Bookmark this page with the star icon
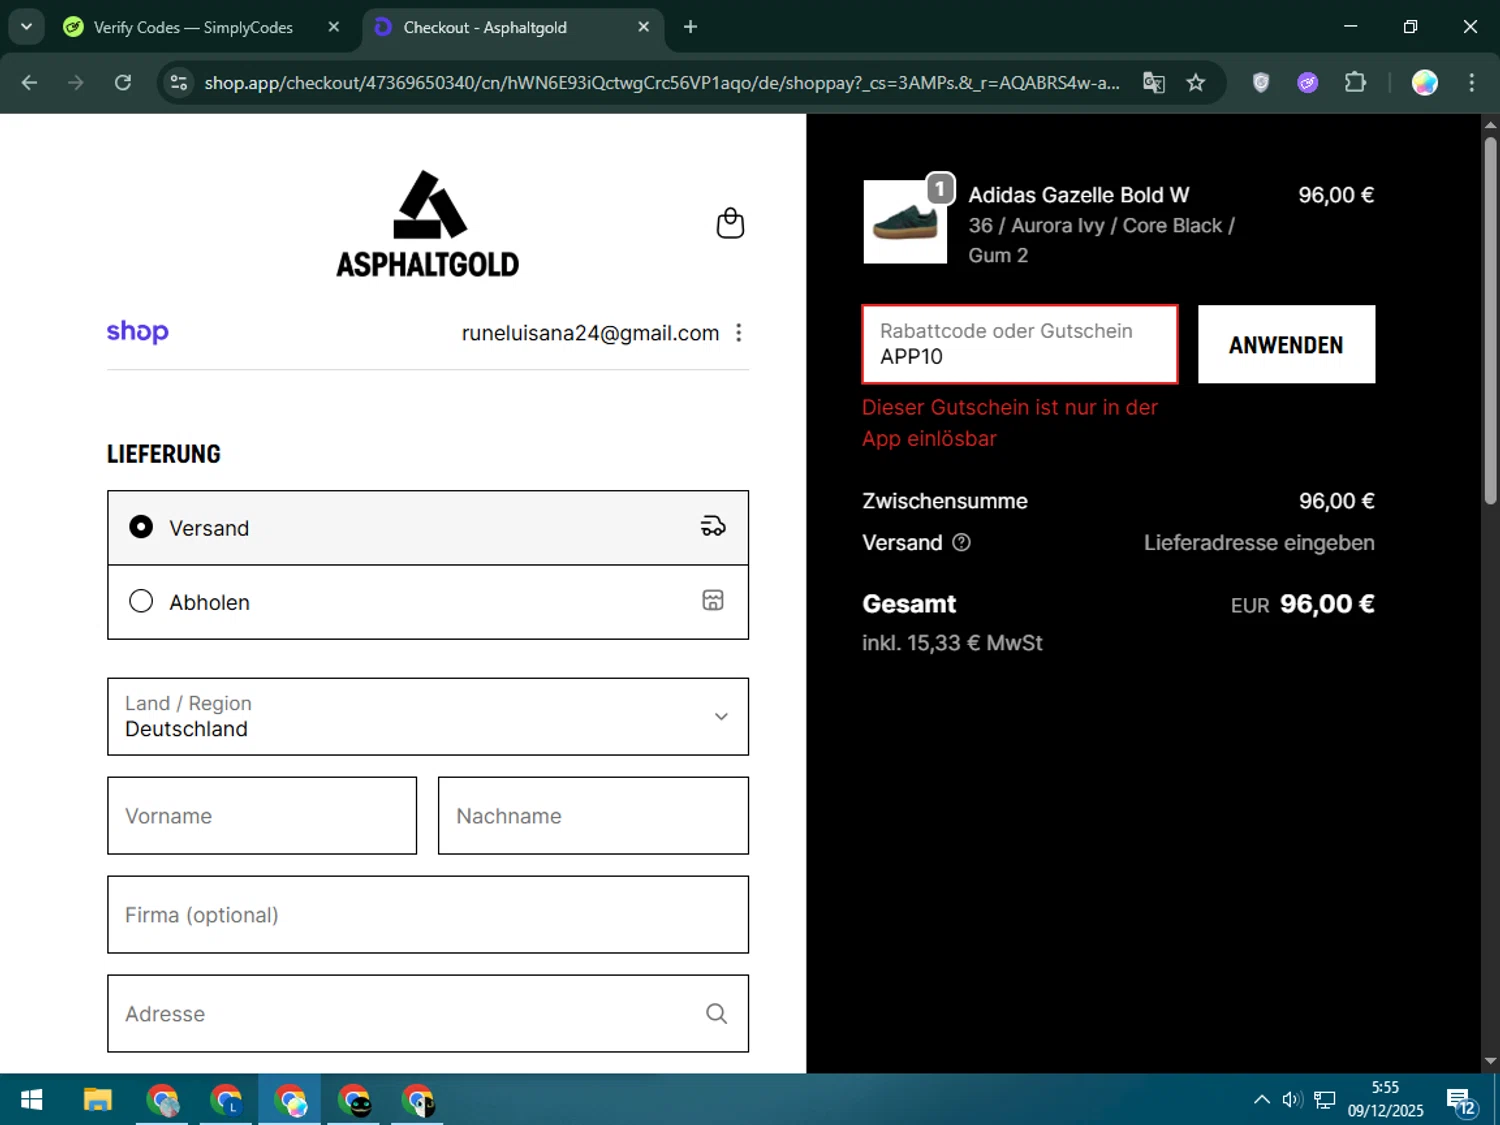 [1196, 83]
